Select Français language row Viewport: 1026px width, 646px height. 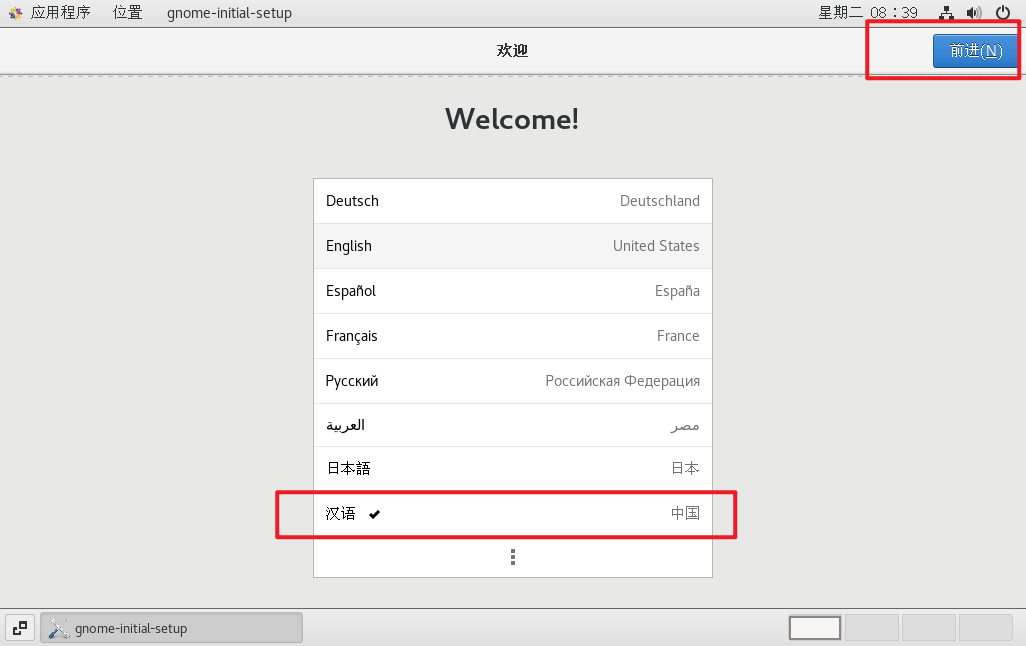[512, 336]
